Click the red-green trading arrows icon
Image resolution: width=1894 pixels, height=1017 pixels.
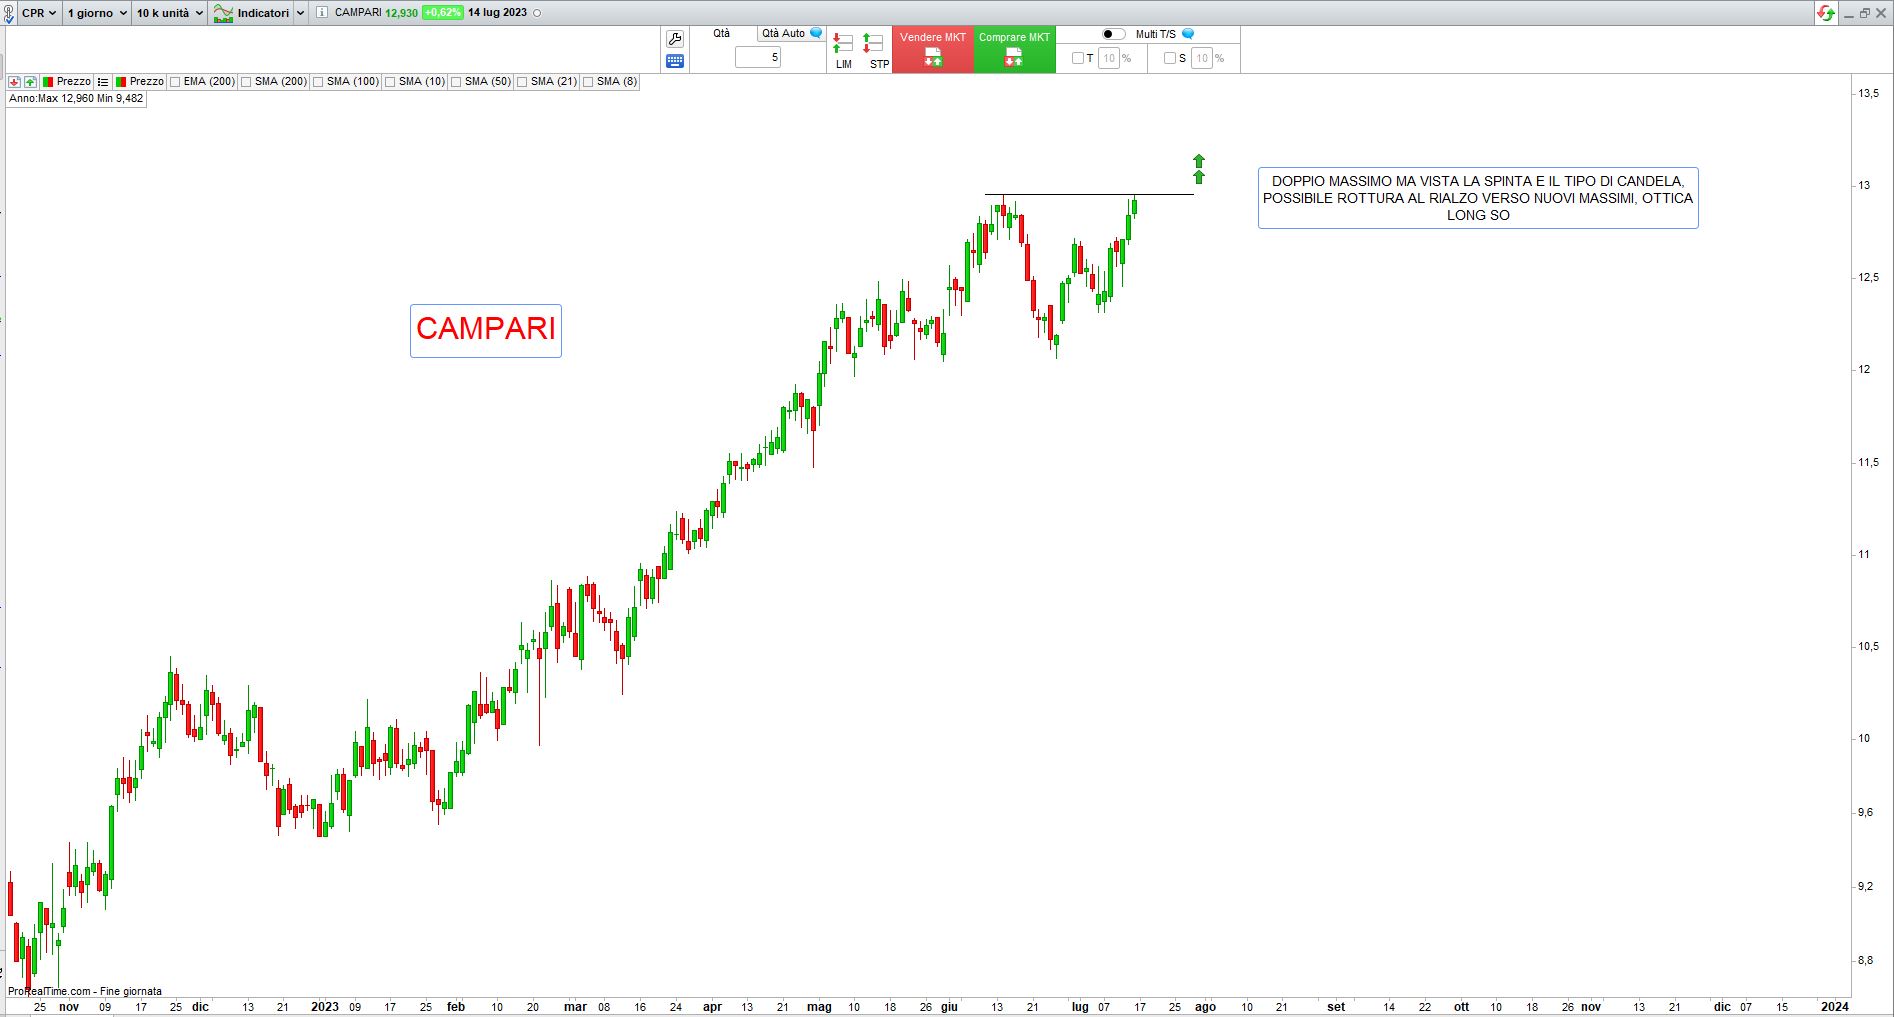point(1826,13)
